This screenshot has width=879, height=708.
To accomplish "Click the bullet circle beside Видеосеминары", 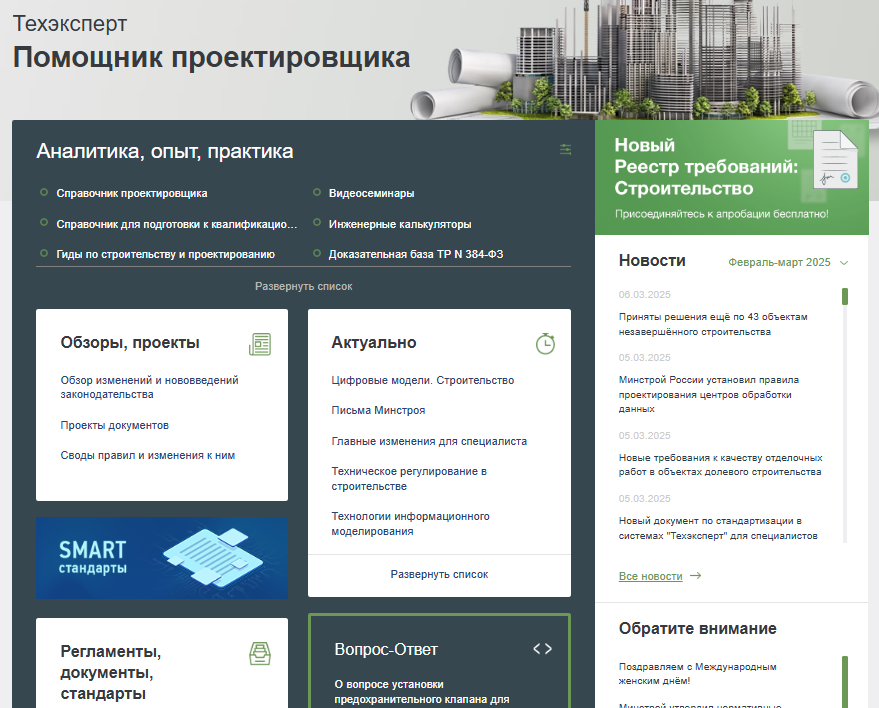I will [317, 192].
